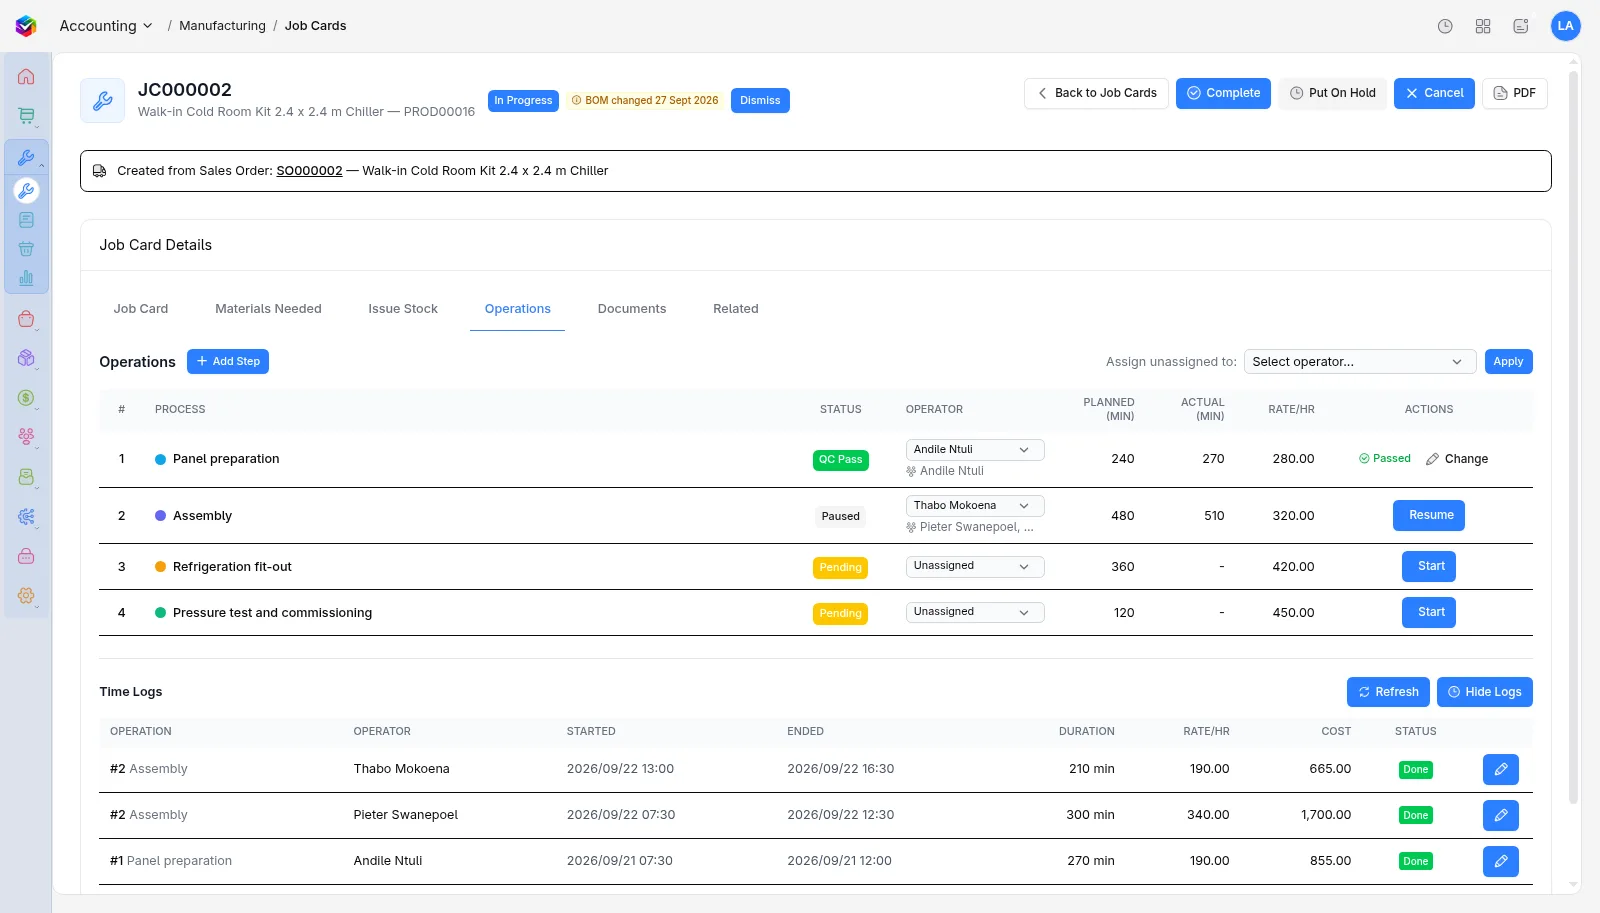Edit the Pieter Swanepoel time log entry
Screen dimensions: 1600x913
[1501, 816]
